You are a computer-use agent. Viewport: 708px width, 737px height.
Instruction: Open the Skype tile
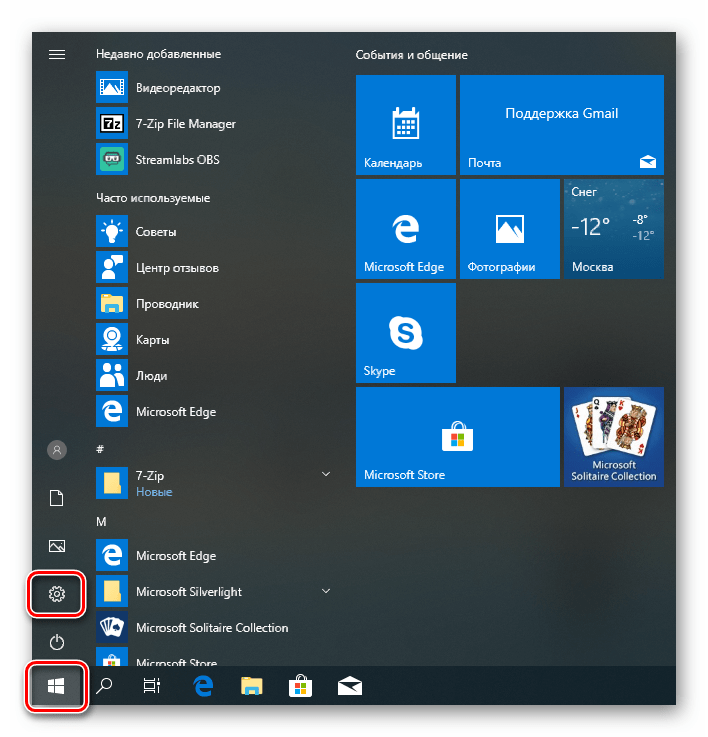(x=406, y=333)
